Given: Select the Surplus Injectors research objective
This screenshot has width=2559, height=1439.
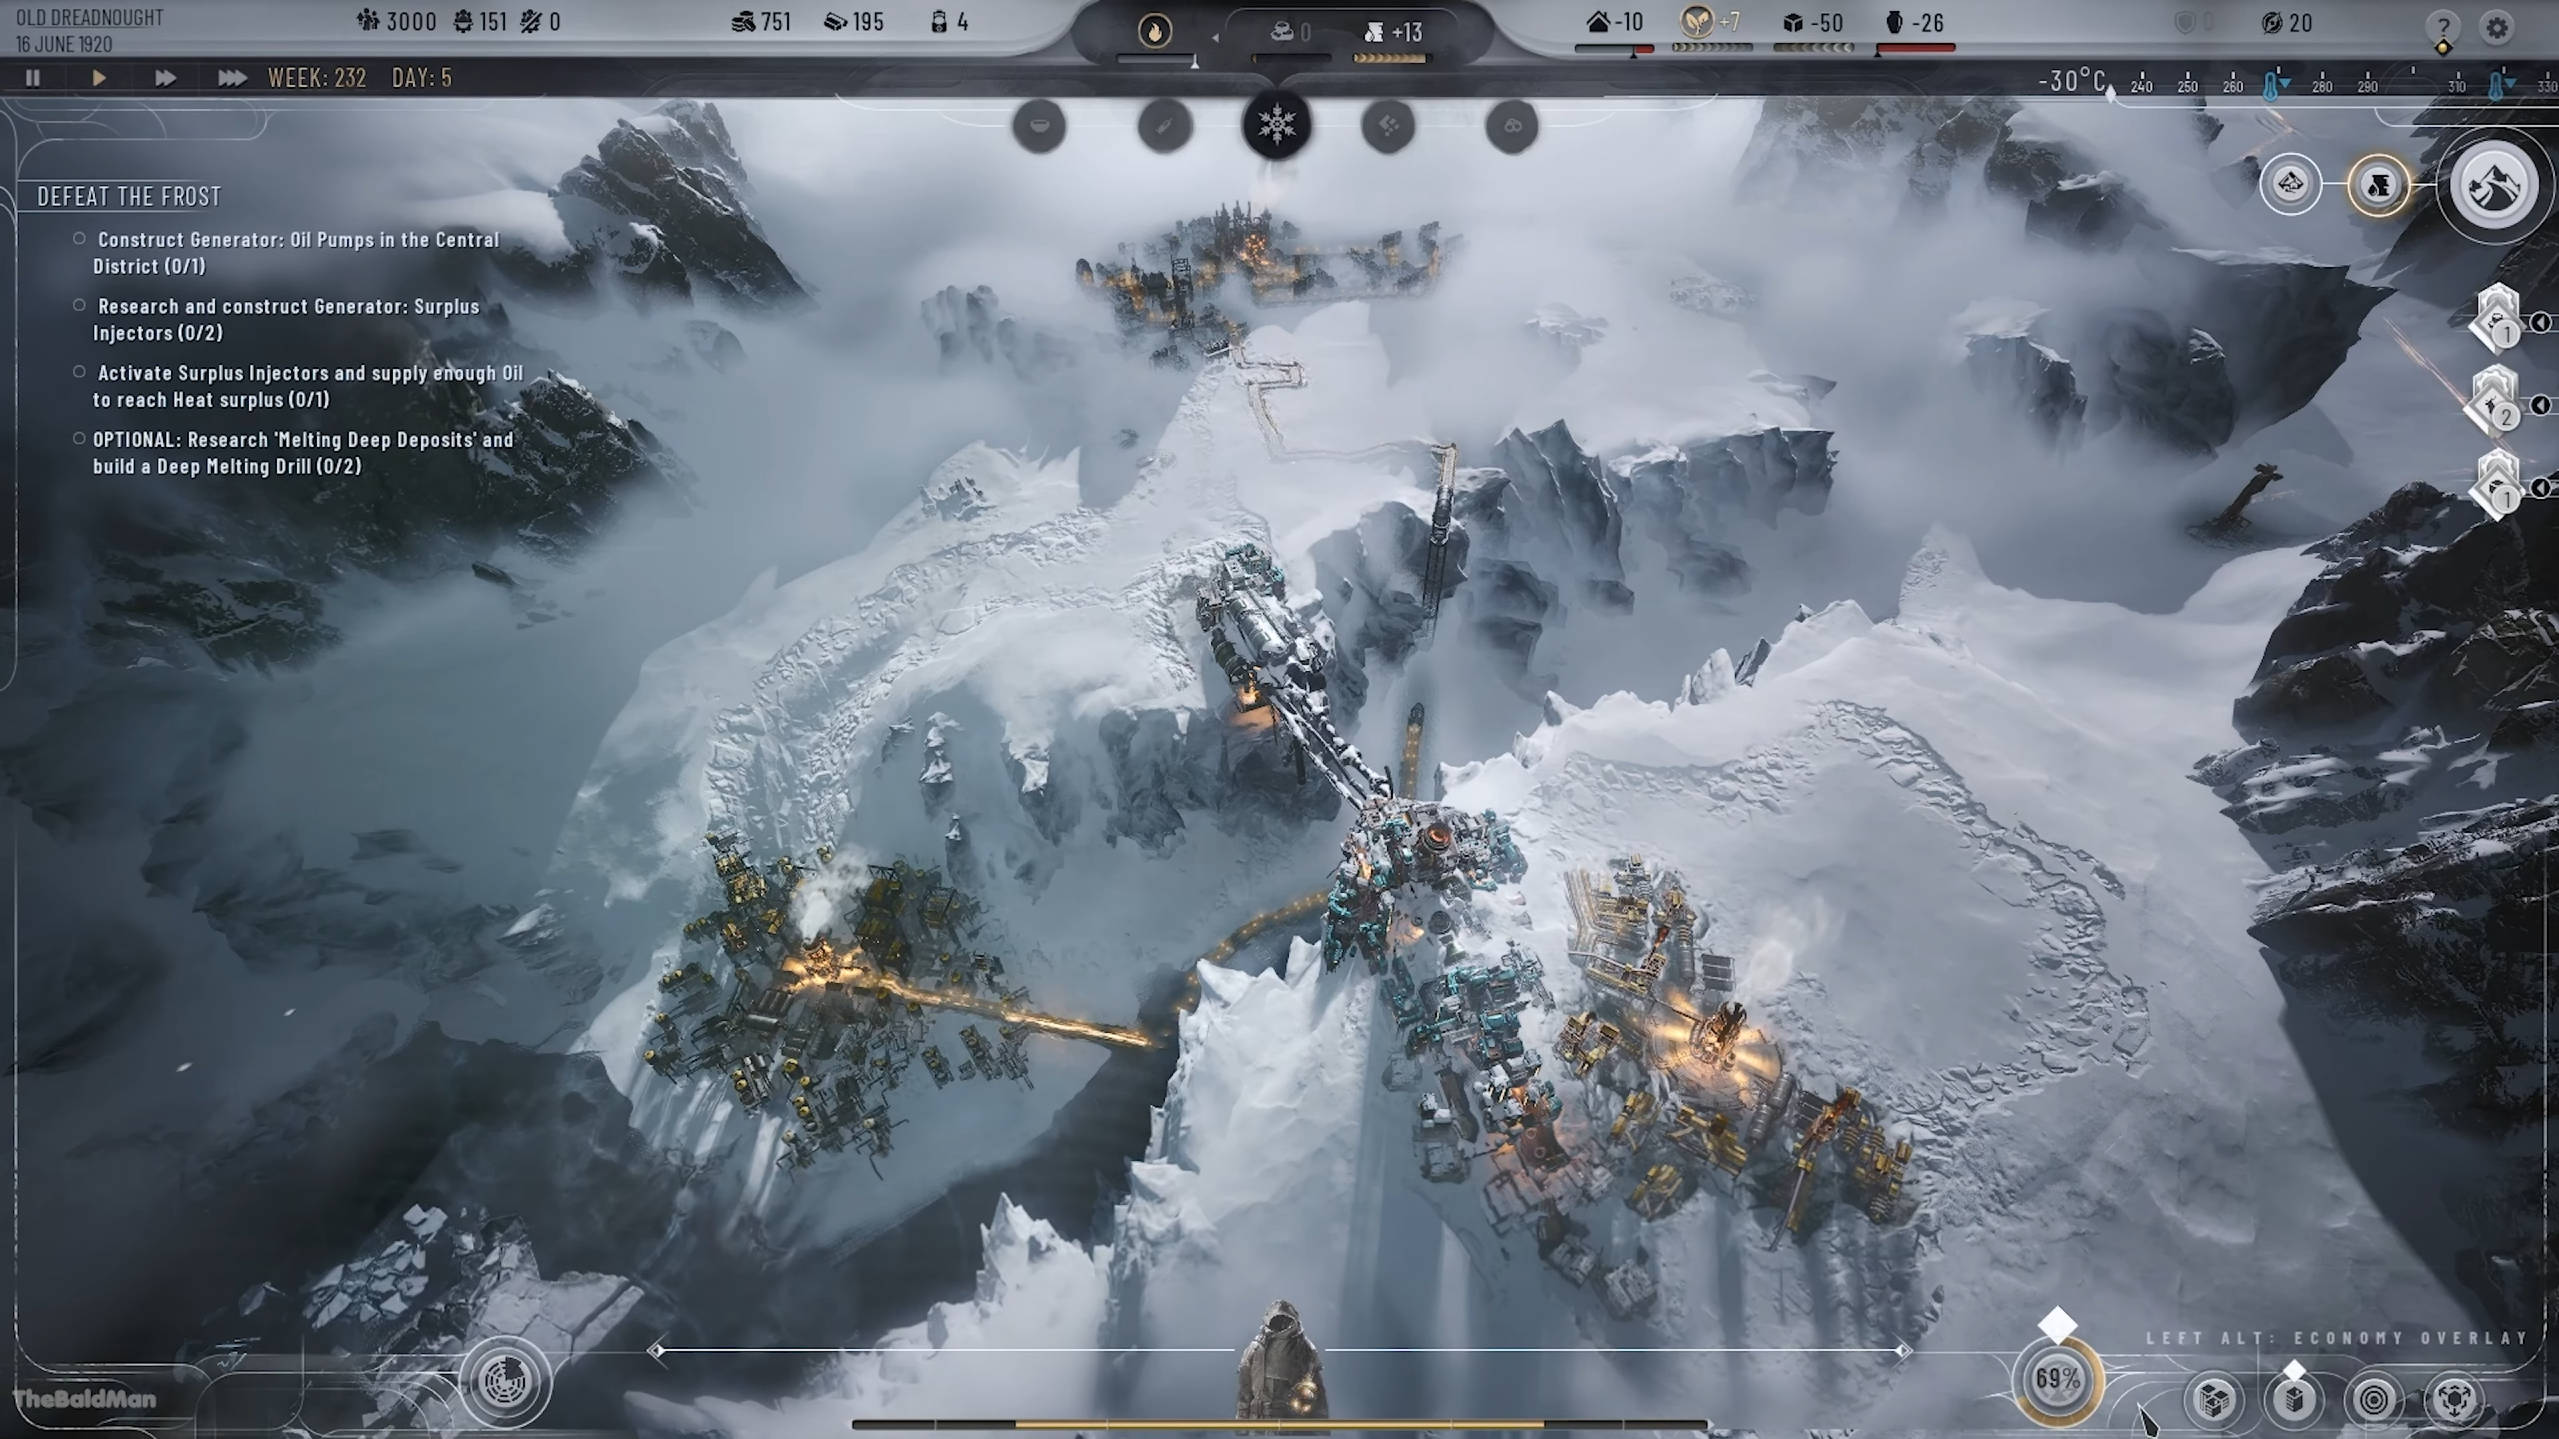Looking at the screenshot, I should [286, 319].
